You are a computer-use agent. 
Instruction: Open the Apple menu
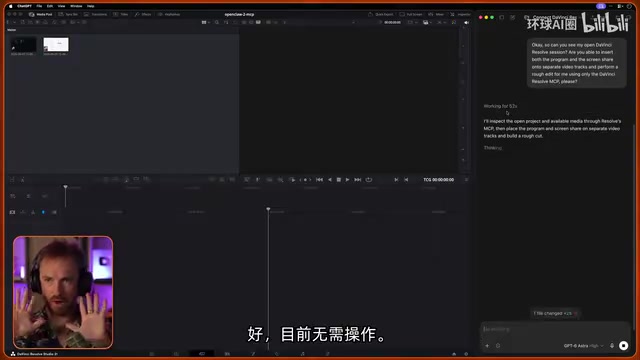[11, 6]
